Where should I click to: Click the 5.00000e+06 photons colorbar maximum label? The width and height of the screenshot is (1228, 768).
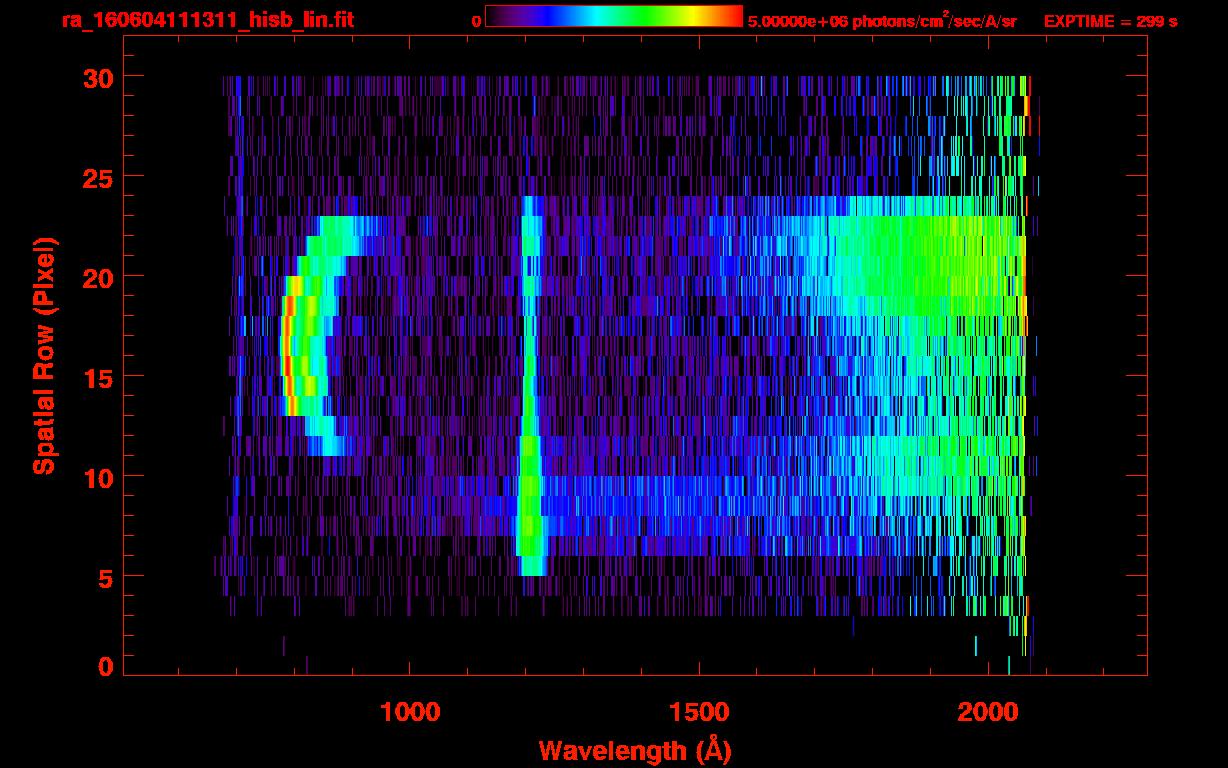pyautogui.click(x=881, y=21)
